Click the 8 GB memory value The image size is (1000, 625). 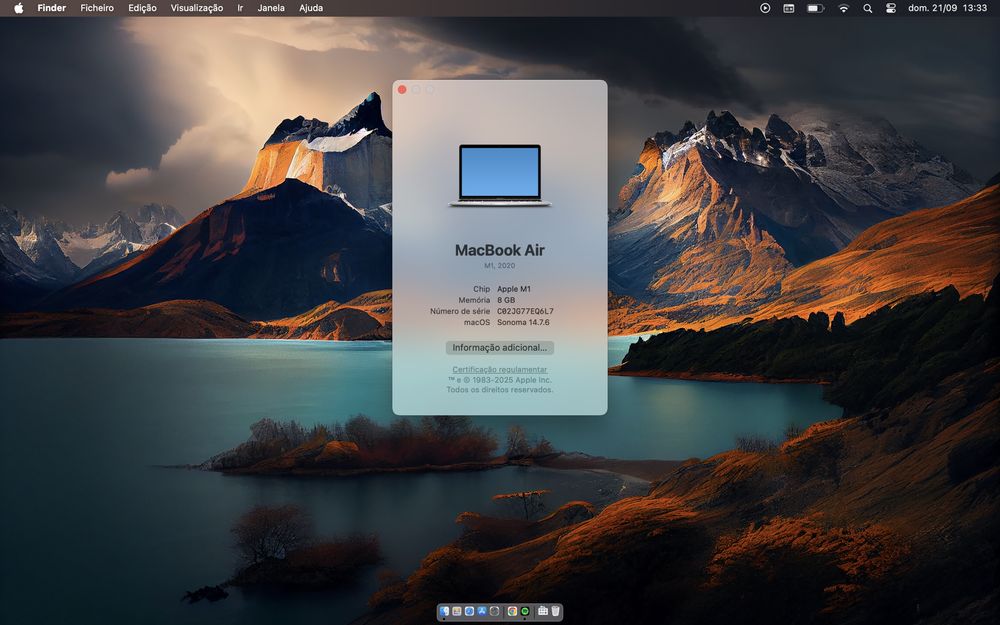coord(506,300)
